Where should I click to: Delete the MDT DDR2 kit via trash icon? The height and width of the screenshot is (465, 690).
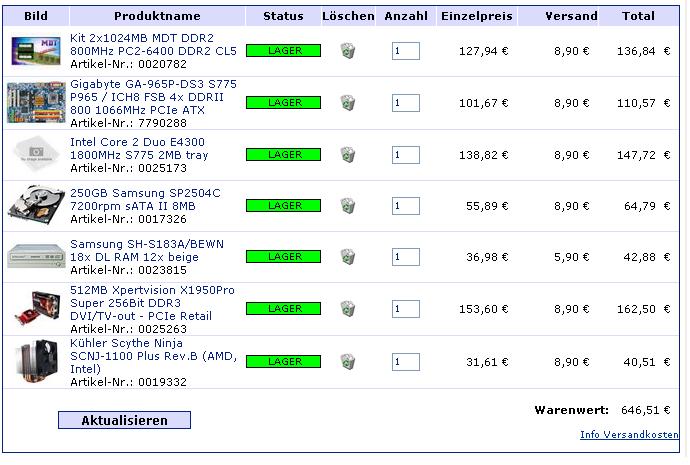348,51
